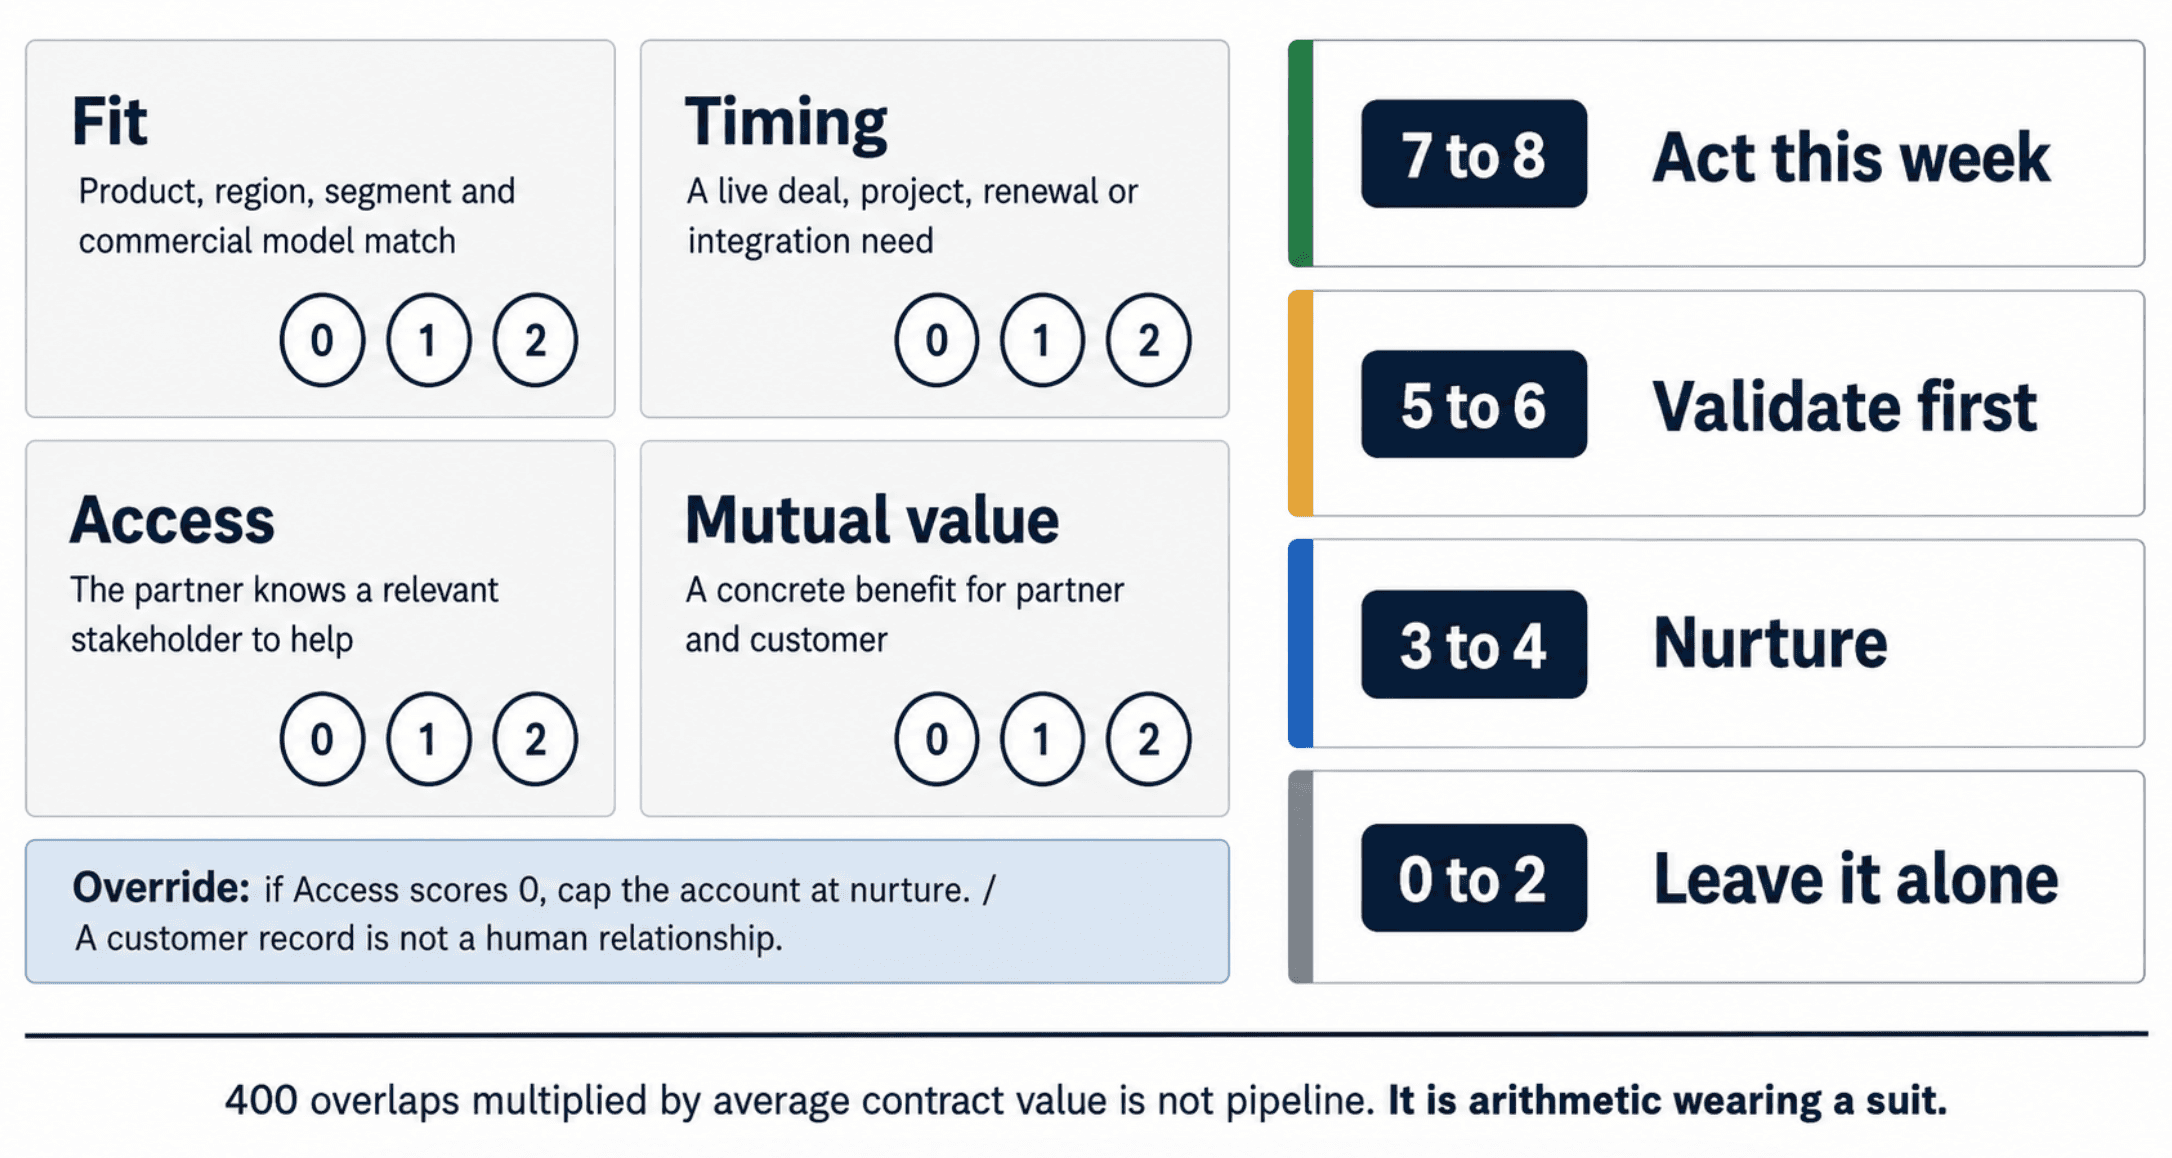Viewport: 2172px width, 1158px height.
Task: Click the 7 to 8 score badge
Action: tap(1474, 154)
